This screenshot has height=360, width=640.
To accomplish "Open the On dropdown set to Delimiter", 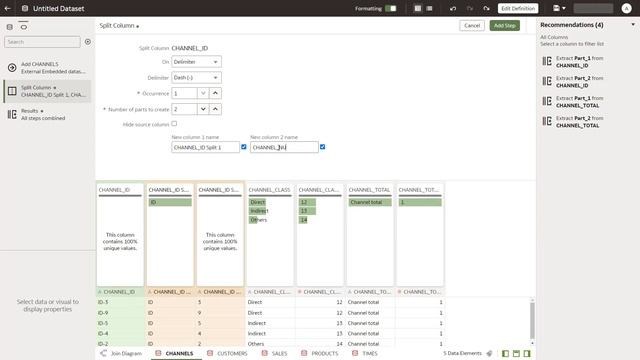I will coord(196,62).
